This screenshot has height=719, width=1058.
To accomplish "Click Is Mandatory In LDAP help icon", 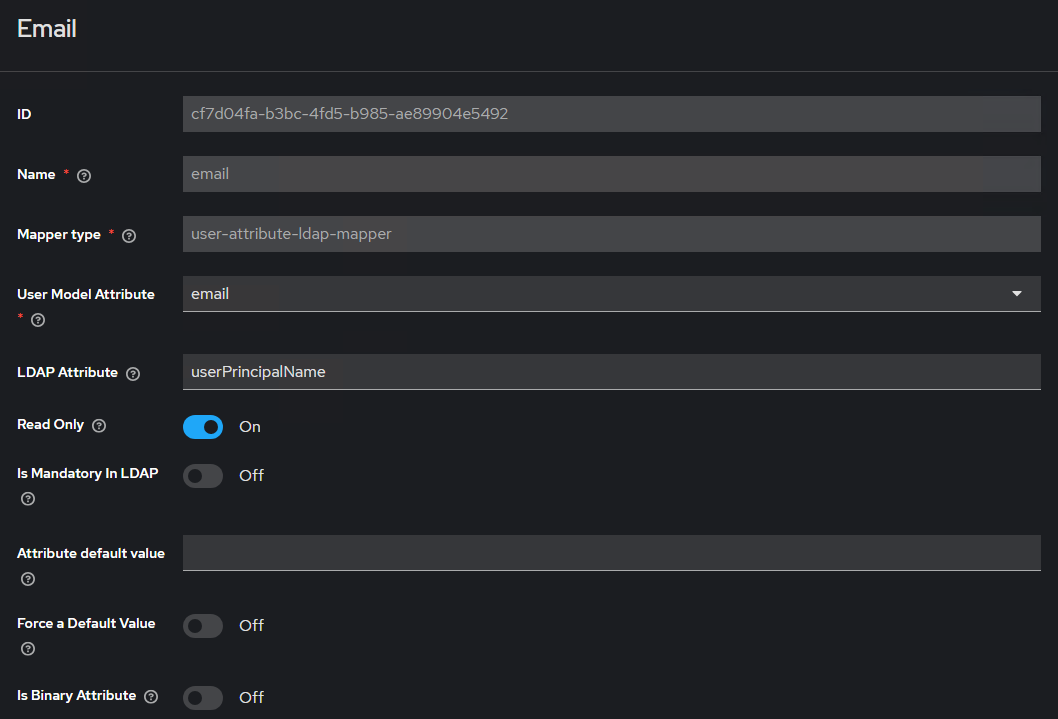I will point(28,499).
